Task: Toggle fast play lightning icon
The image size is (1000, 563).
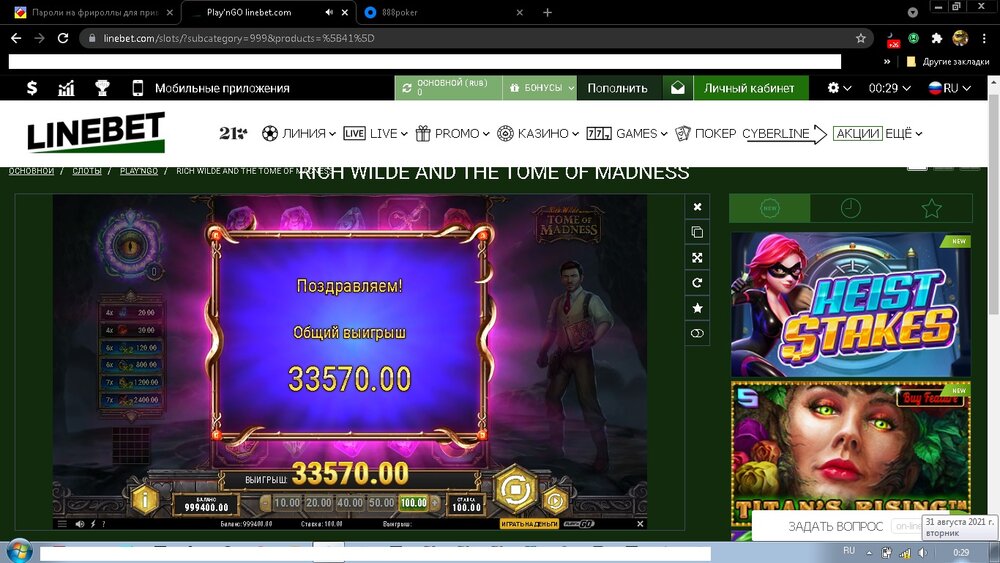Action: (93, 524)
